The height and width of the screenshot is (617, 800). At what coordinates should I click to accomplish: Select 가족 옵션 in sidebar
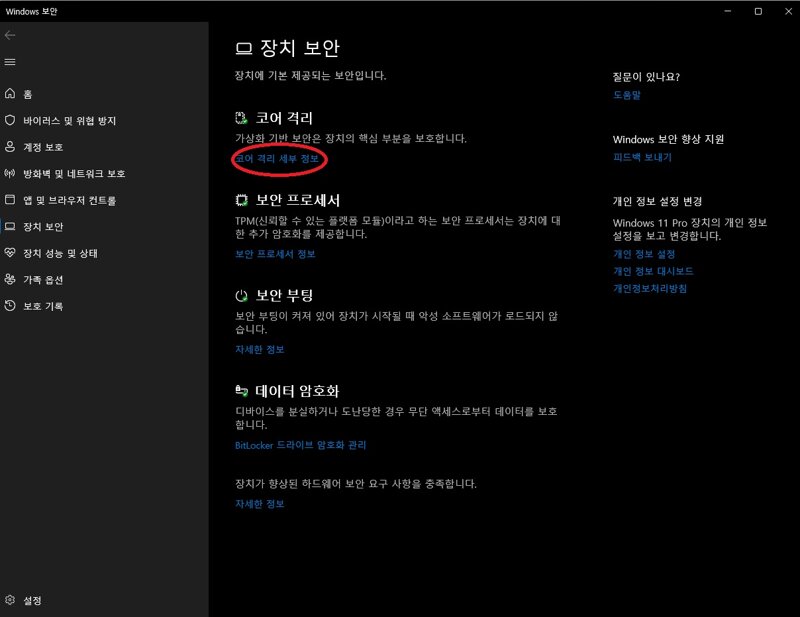pyautogui.click(x=43, y=280)
